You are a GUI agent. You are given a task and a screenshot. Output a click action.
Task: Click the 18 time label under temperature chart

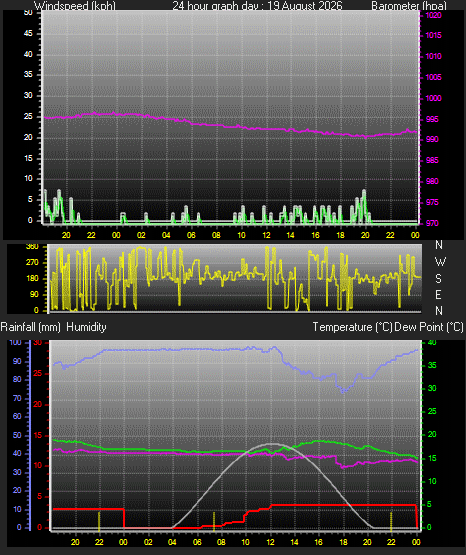click(343, 542)
